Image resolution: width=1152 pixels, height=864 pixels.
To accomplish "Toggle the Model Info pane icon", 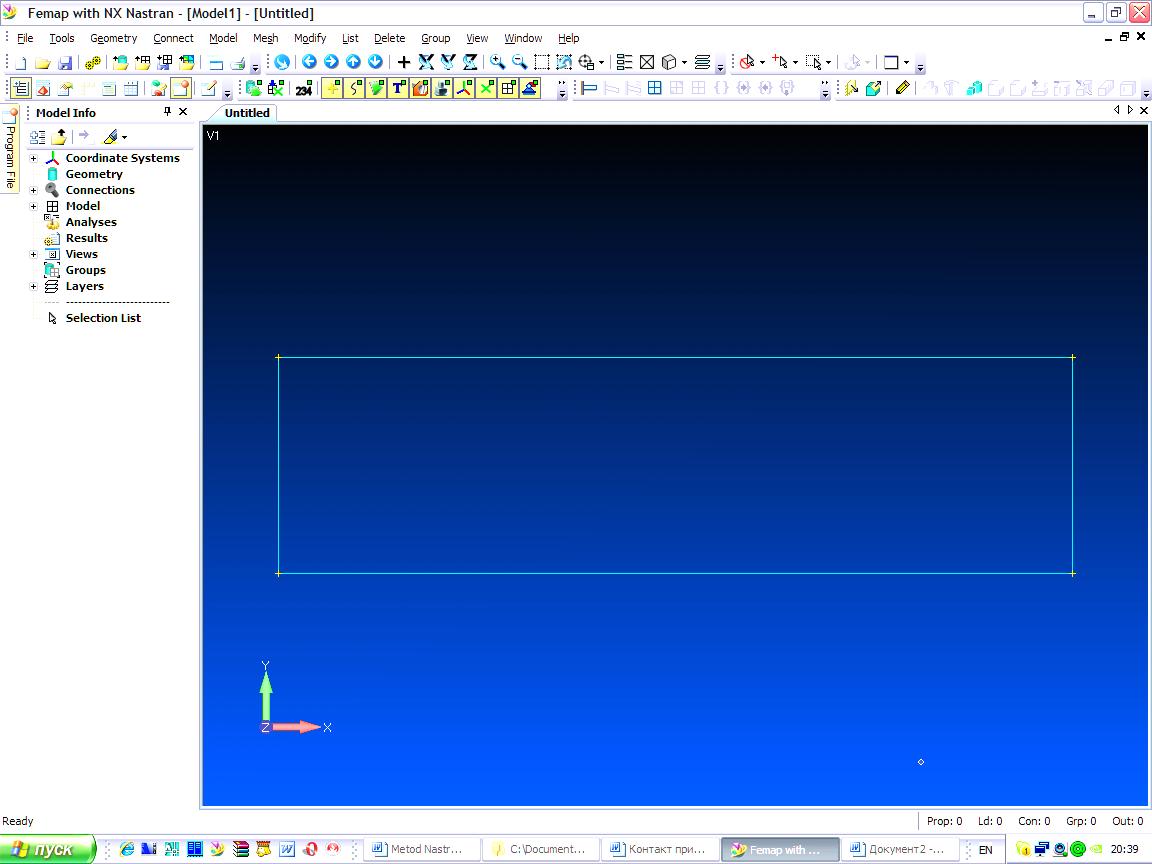I will (x=21, y=89).
